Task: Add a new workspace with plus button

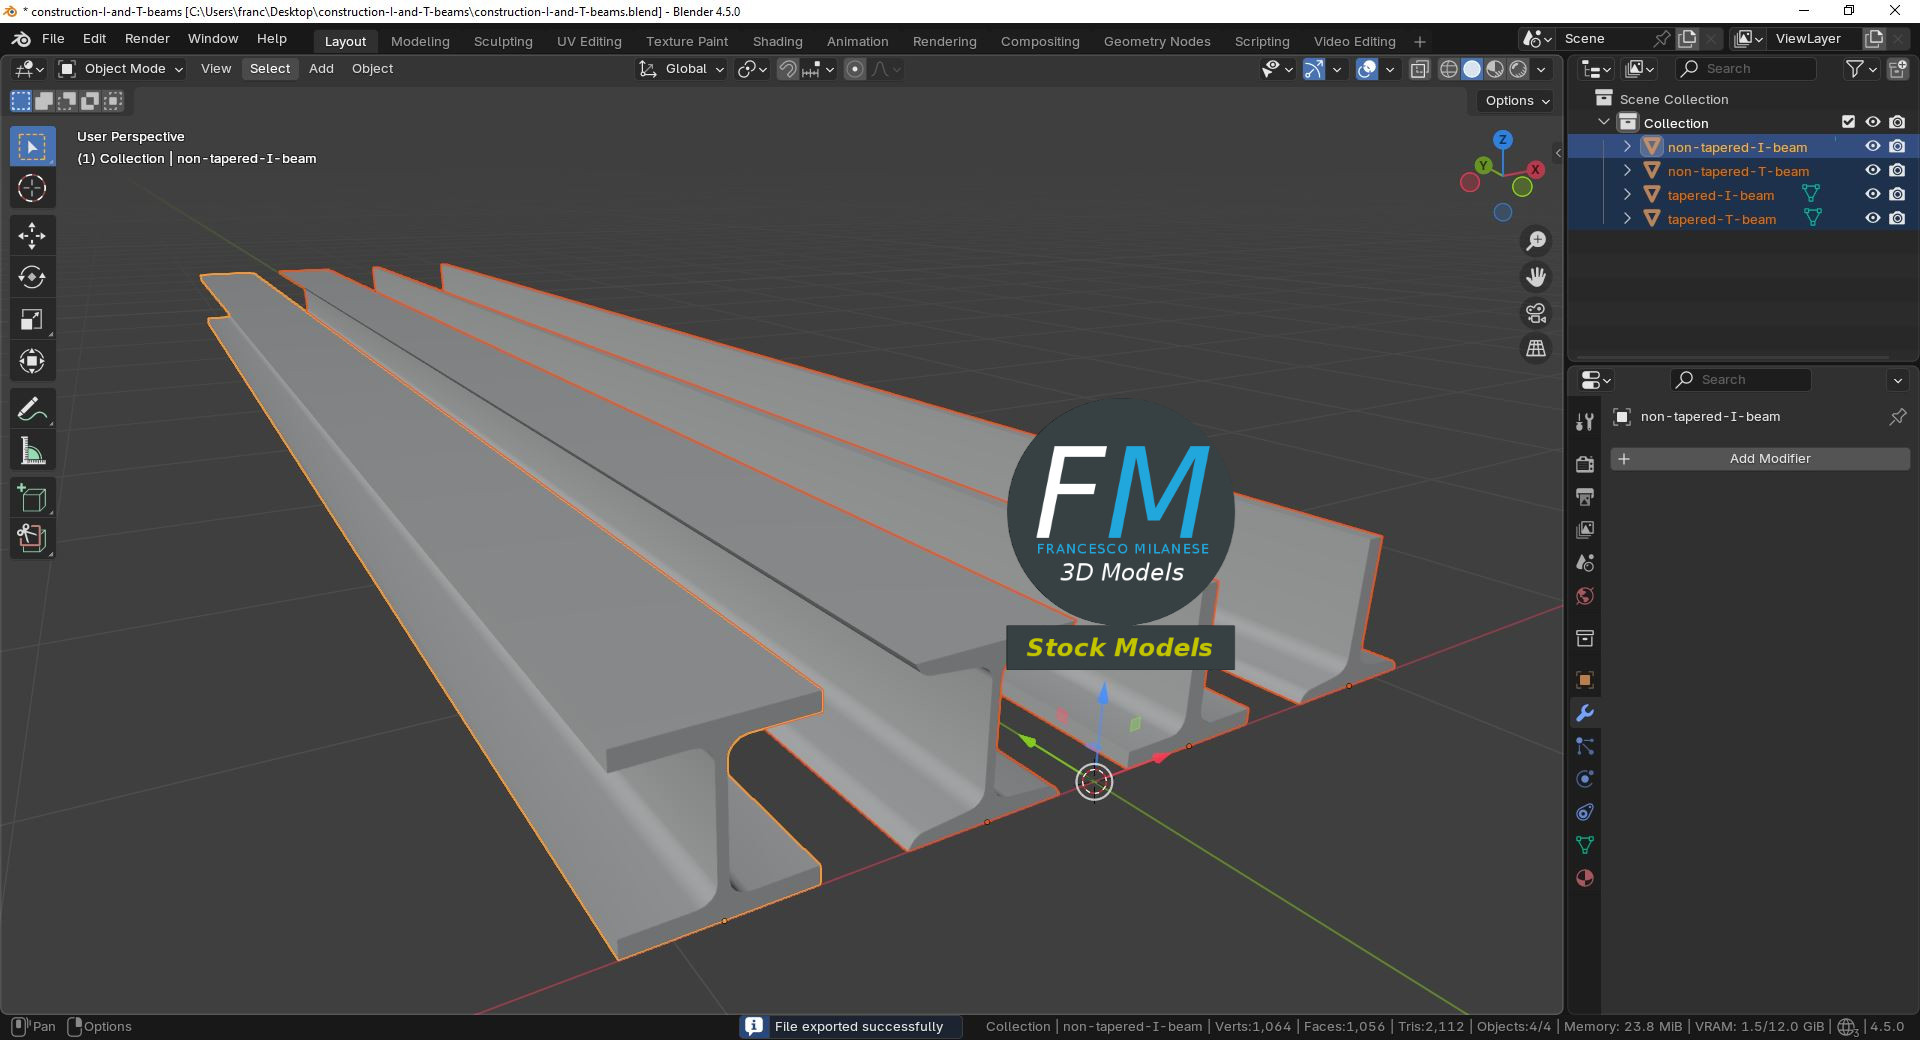Action: point(1420,41)
